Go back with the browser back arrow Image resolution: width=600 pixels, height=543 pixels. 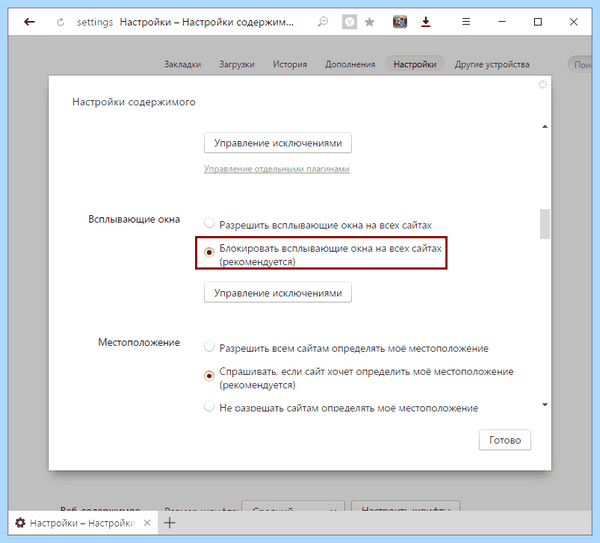tap(29, 22)
